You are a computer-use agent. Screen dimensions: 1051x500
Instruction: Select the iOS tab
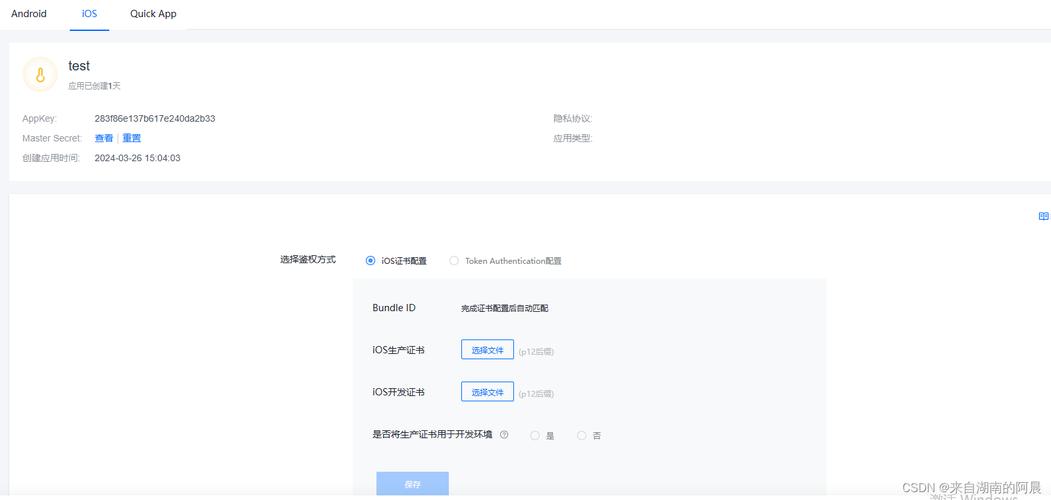coord(89,13)
